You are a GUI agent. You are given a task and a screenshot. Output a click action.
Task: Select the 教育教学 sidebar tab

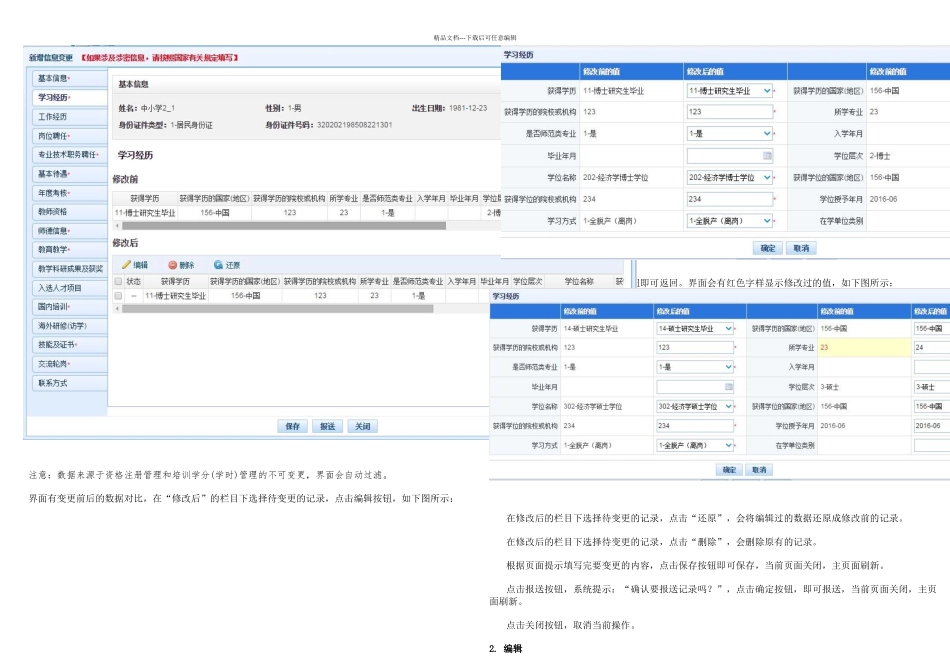pyautogui.click(x=69, y=250)
